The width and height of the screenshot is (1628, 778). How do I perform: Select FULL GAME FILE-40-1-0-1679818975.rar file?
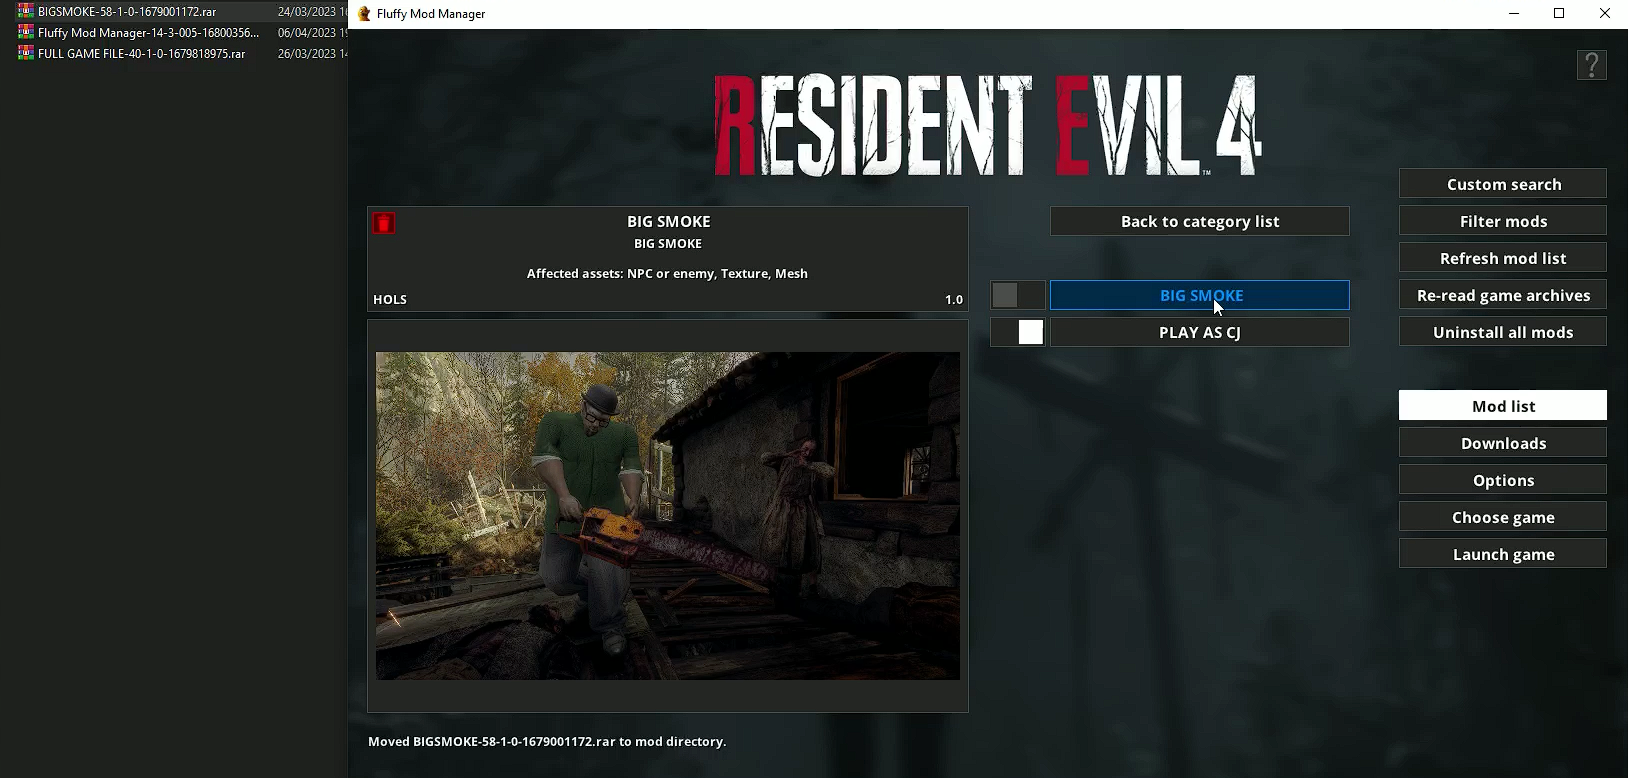(x=141, y=53)
